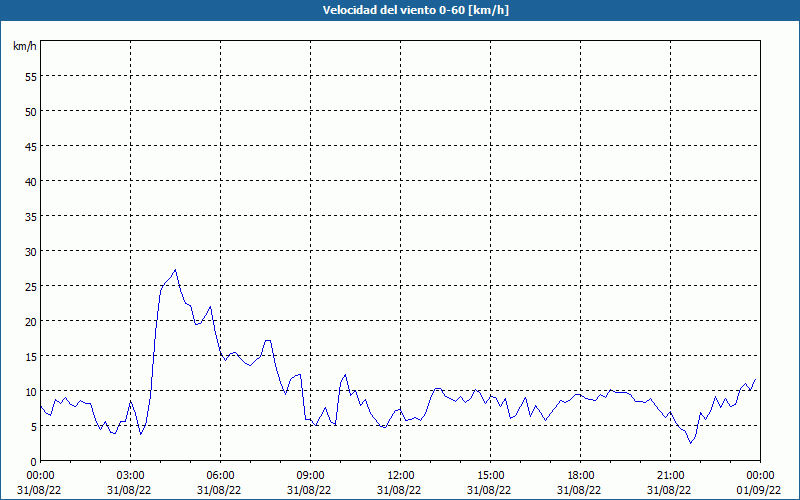Select the 55 value on the vertical axis

pyautogui.click(x=31, y=77)
